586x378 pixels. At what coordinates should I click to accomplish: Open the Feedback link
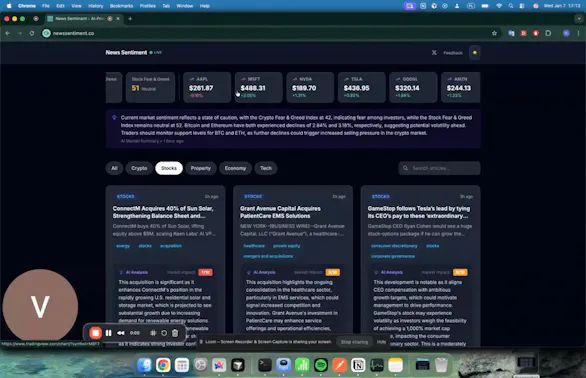point(453,53)
